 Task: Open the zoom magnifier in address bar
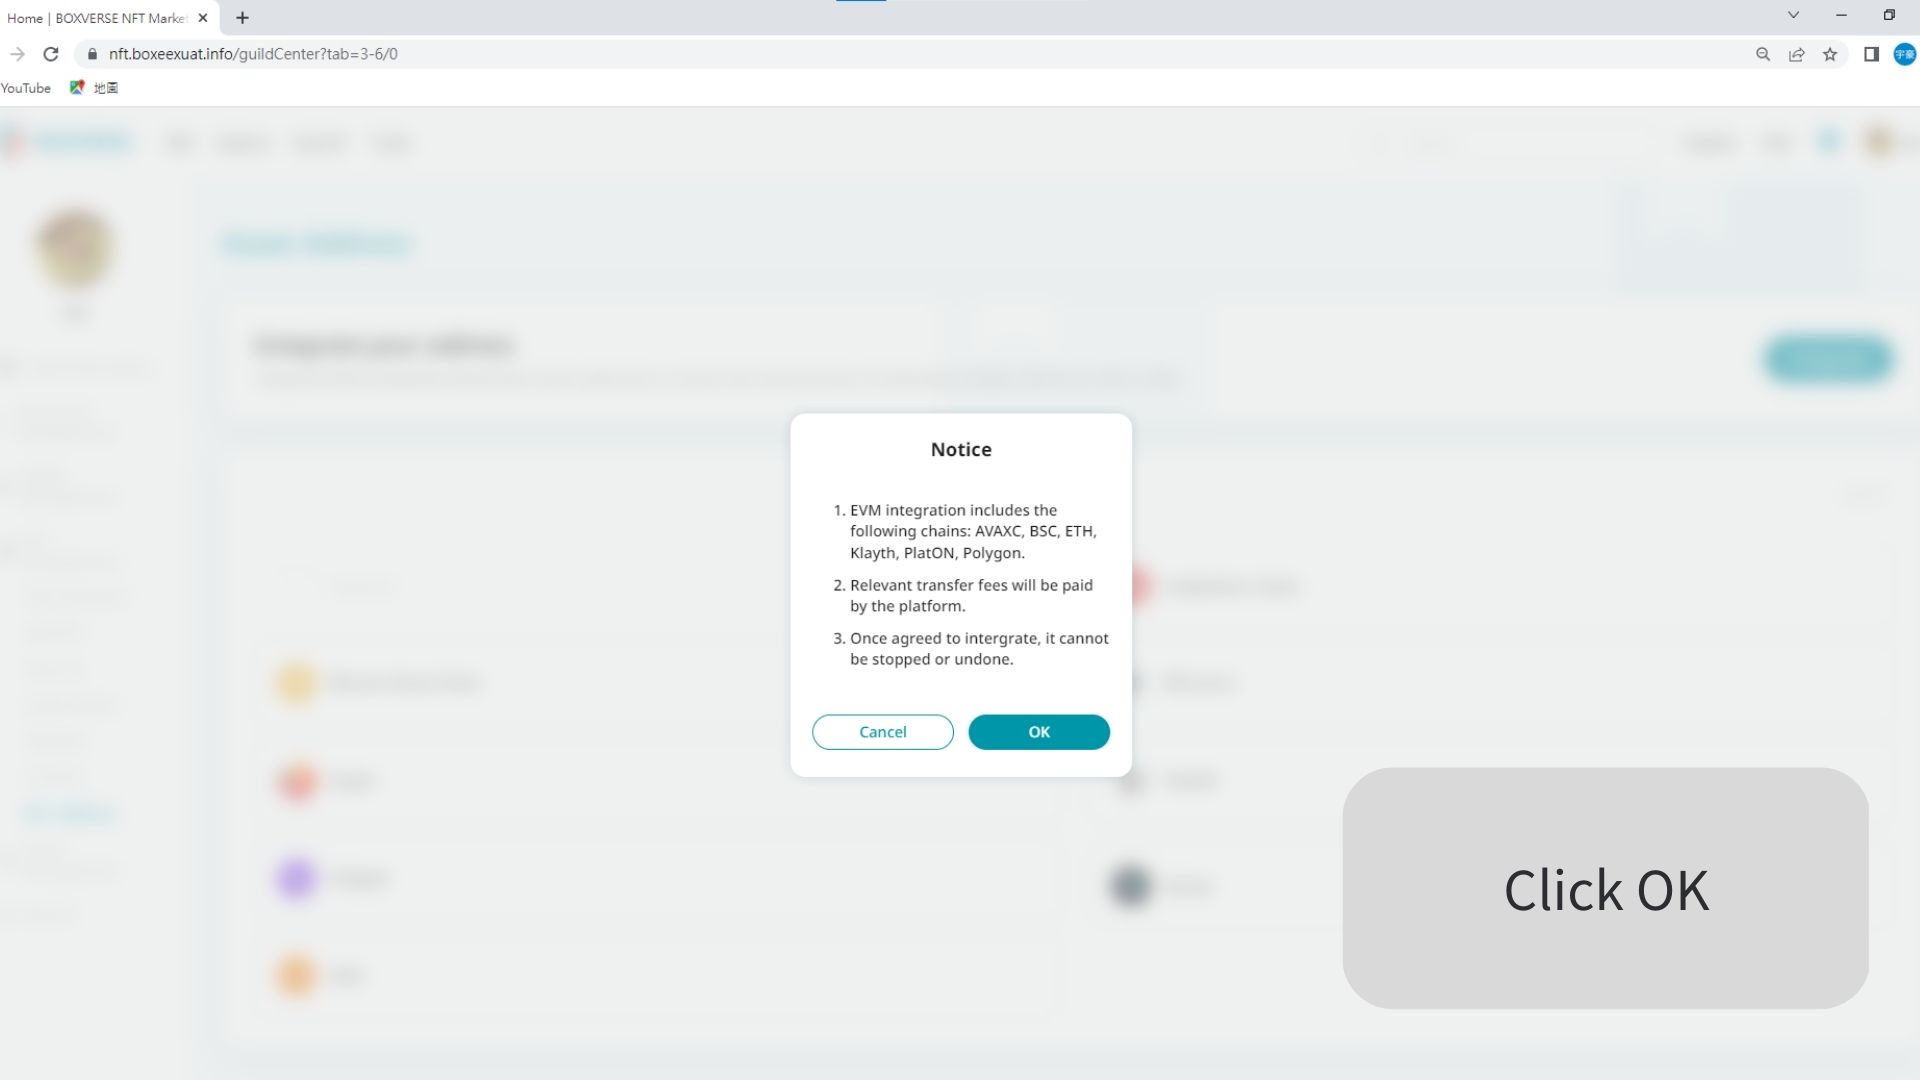point(1763,54)
